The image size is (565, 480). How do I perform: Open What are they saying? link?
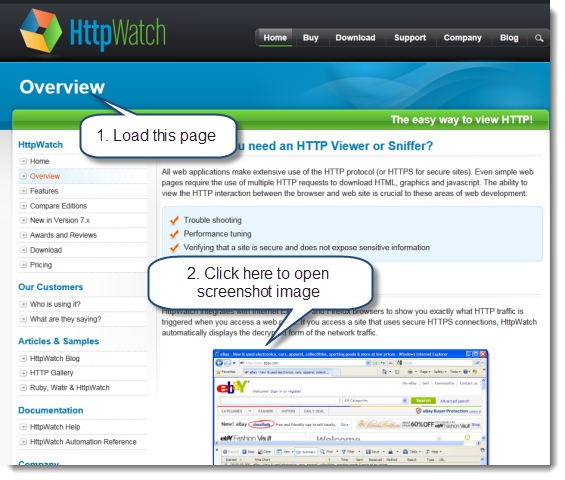(x=66, y=319)
